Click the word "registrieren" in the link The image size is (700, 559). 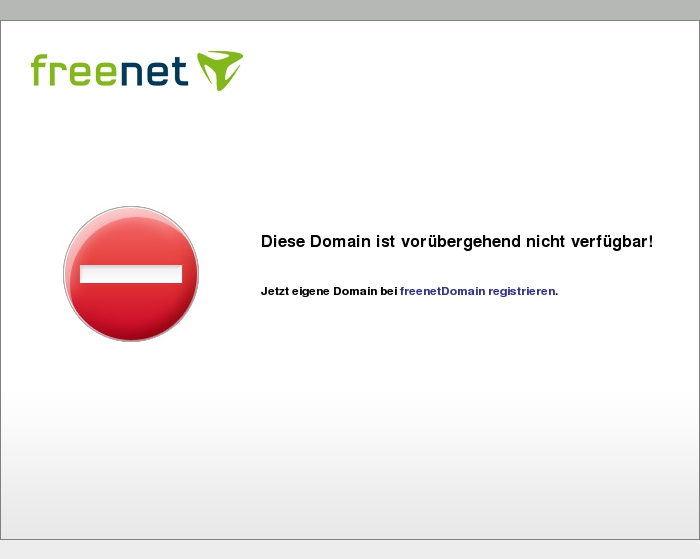click(x=522, y=292)
